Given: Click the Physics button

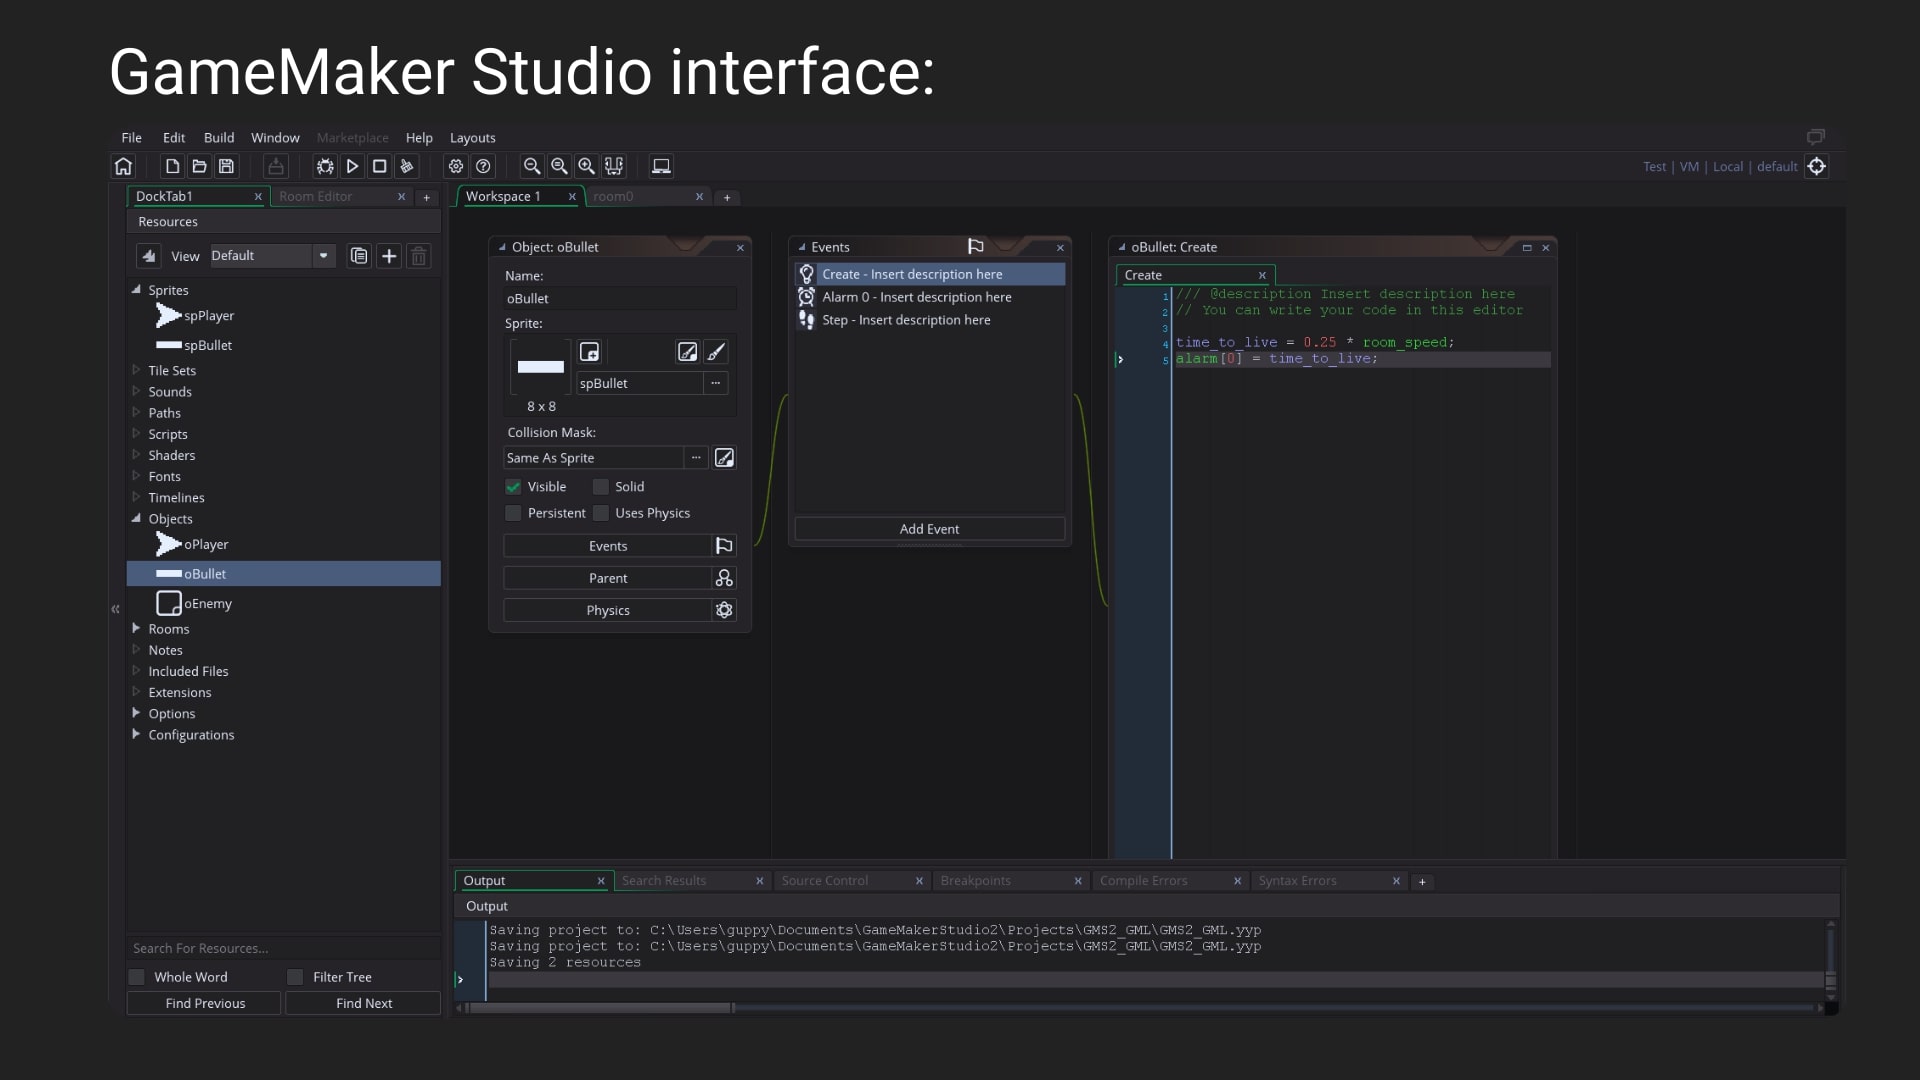Looking at the screenshot, I should [x=608, y=610].
